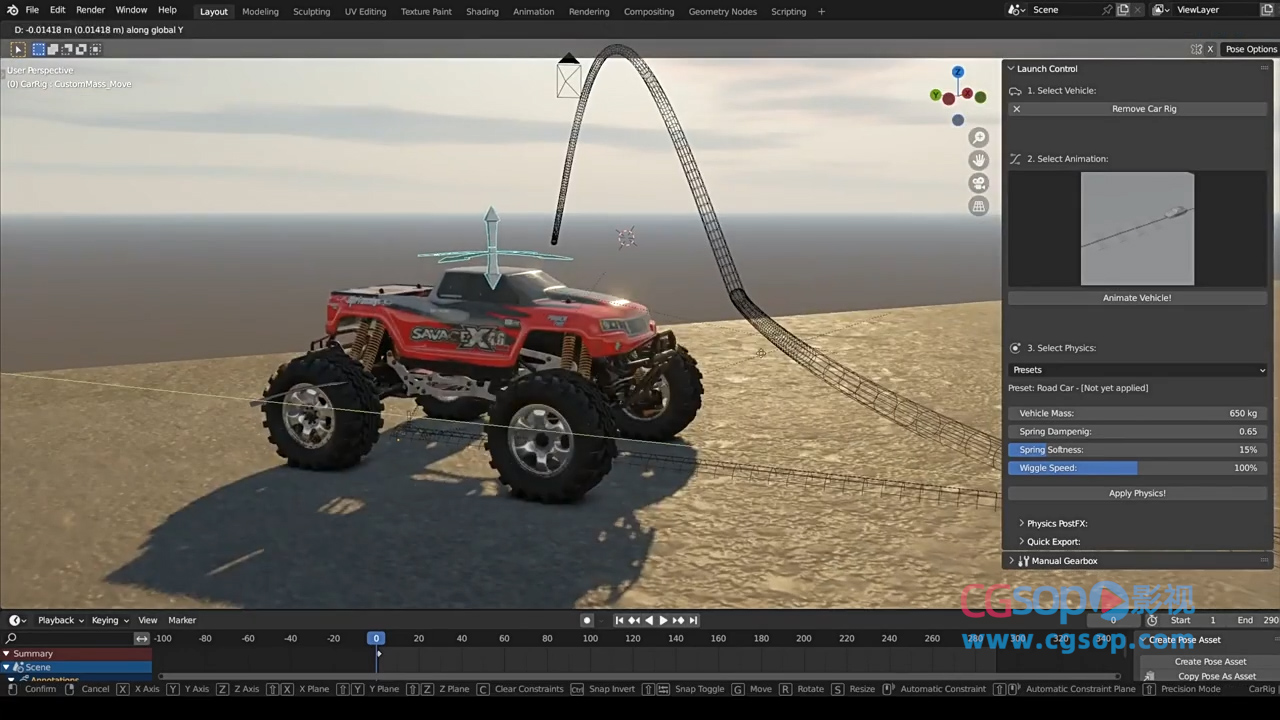1280x720 pixels.
Task: Open the view layer browse icon
Action: tap(1160, 10)
